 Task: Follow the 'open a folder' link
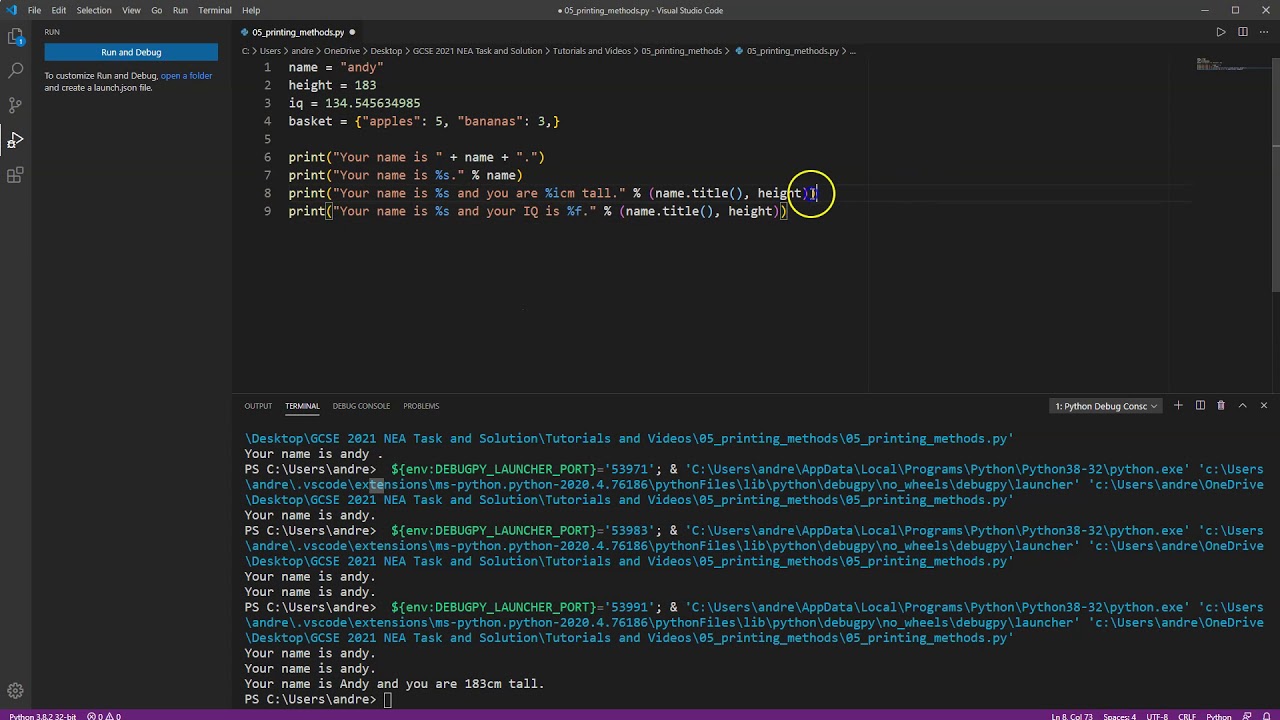pyautogui.click(x=187, y=76)
